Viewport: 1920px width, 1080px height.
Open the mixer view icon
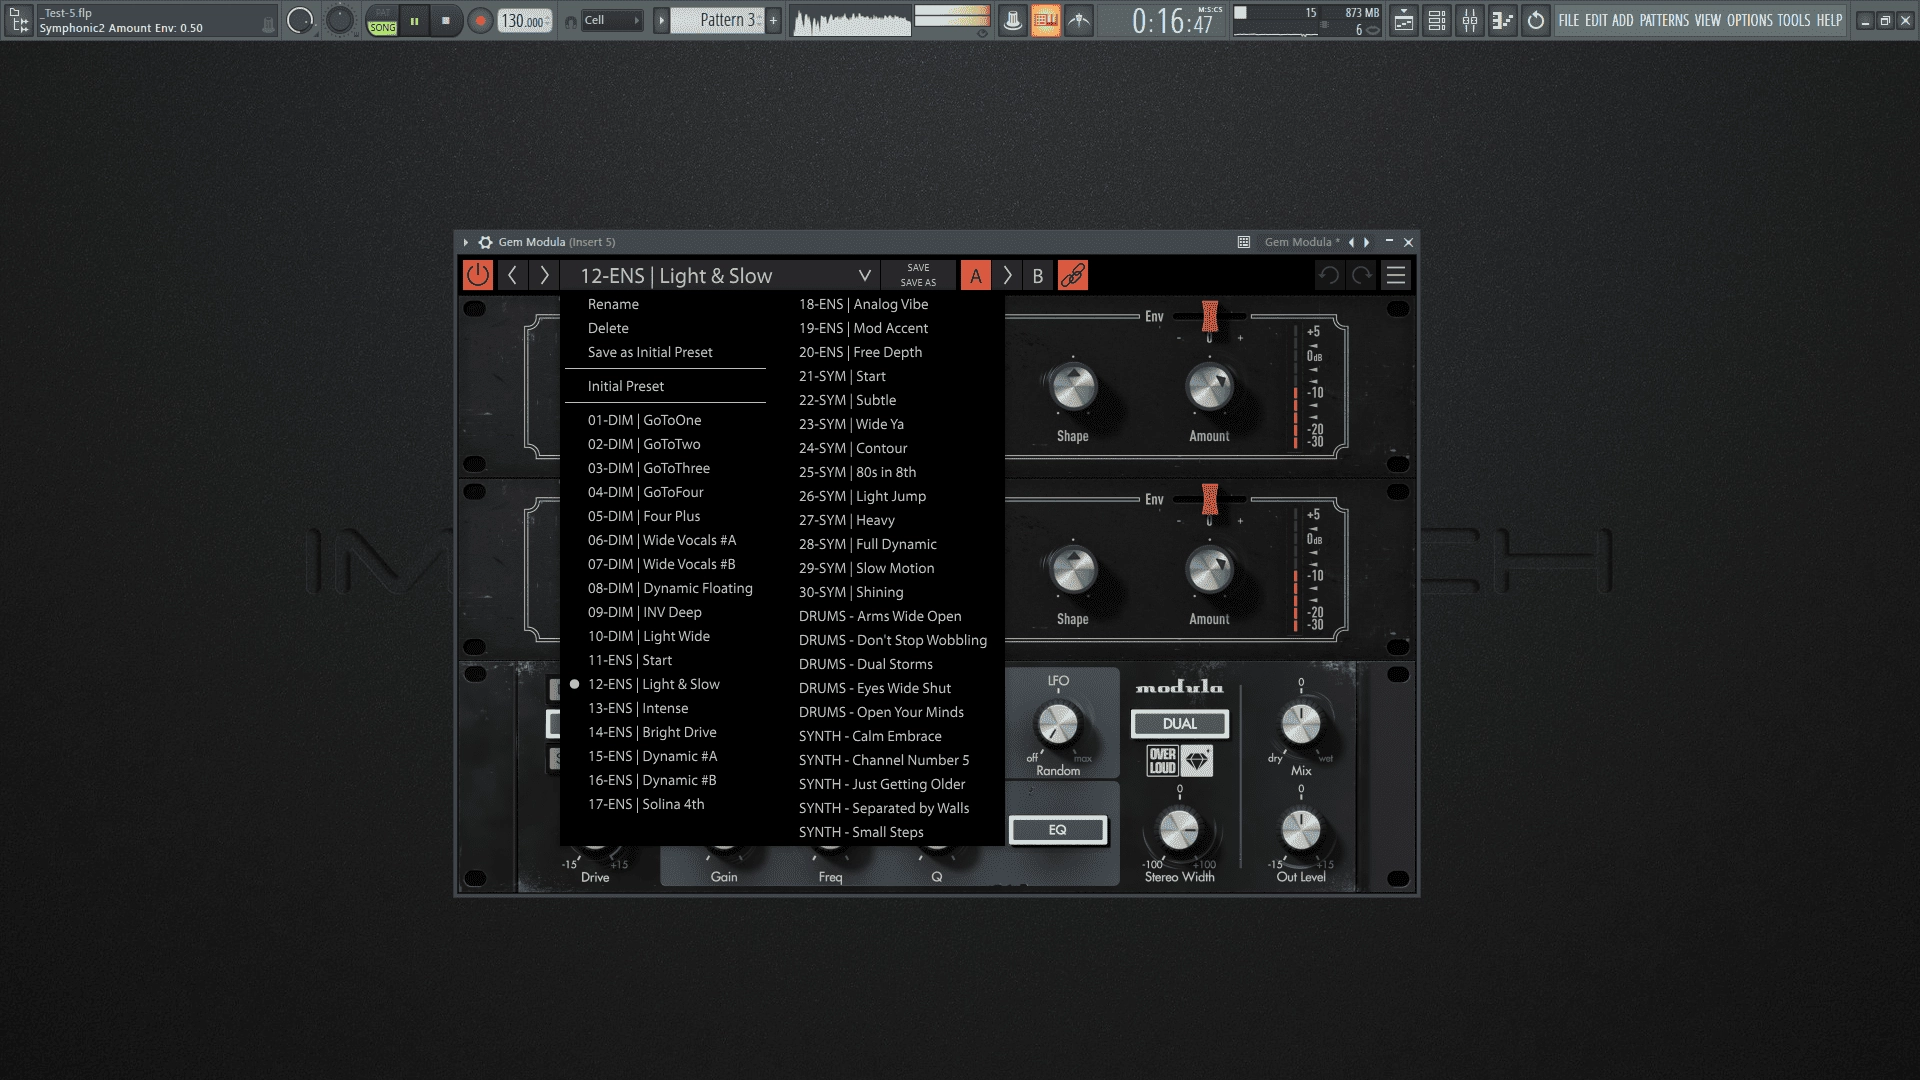(x=1470, y=20)
